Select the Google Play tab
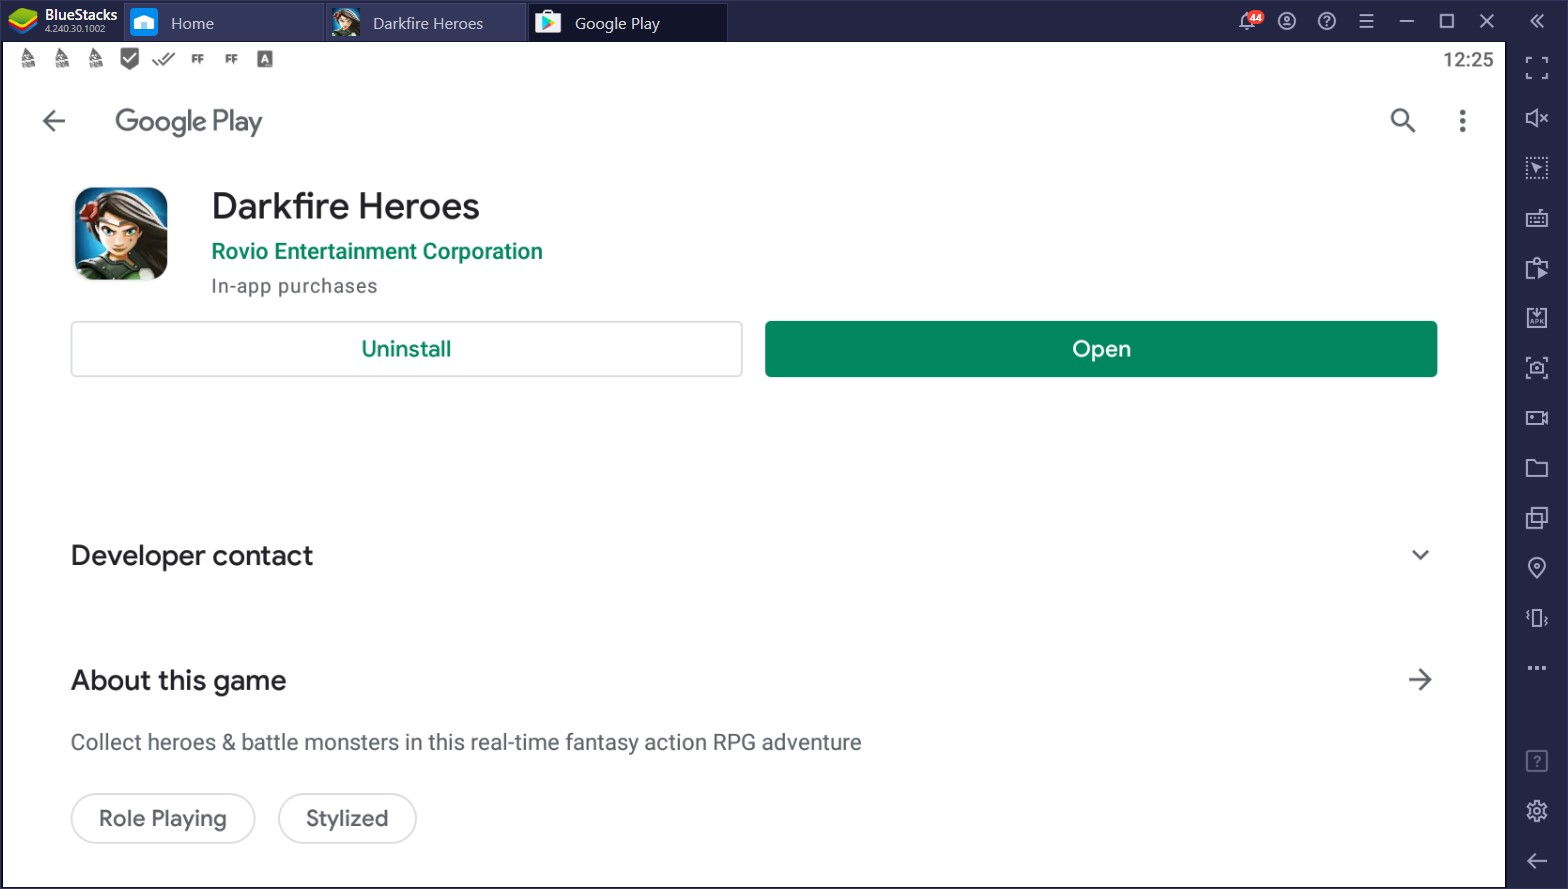1568x889 pixels. pos(627,22)
